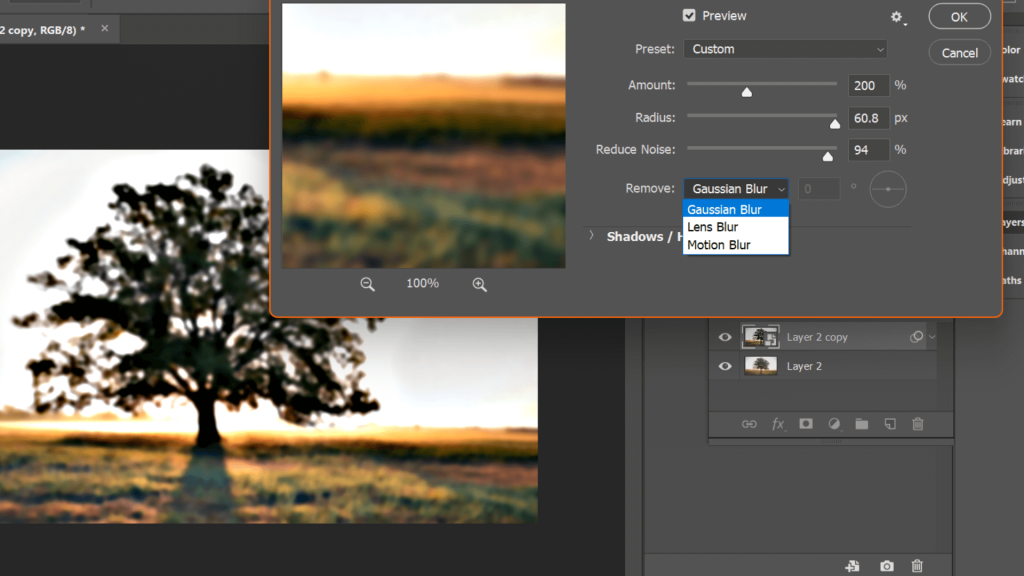Screen dimensions: 1024x576
Task: Select Lens Blur from the list
Action: click(736, 227)
